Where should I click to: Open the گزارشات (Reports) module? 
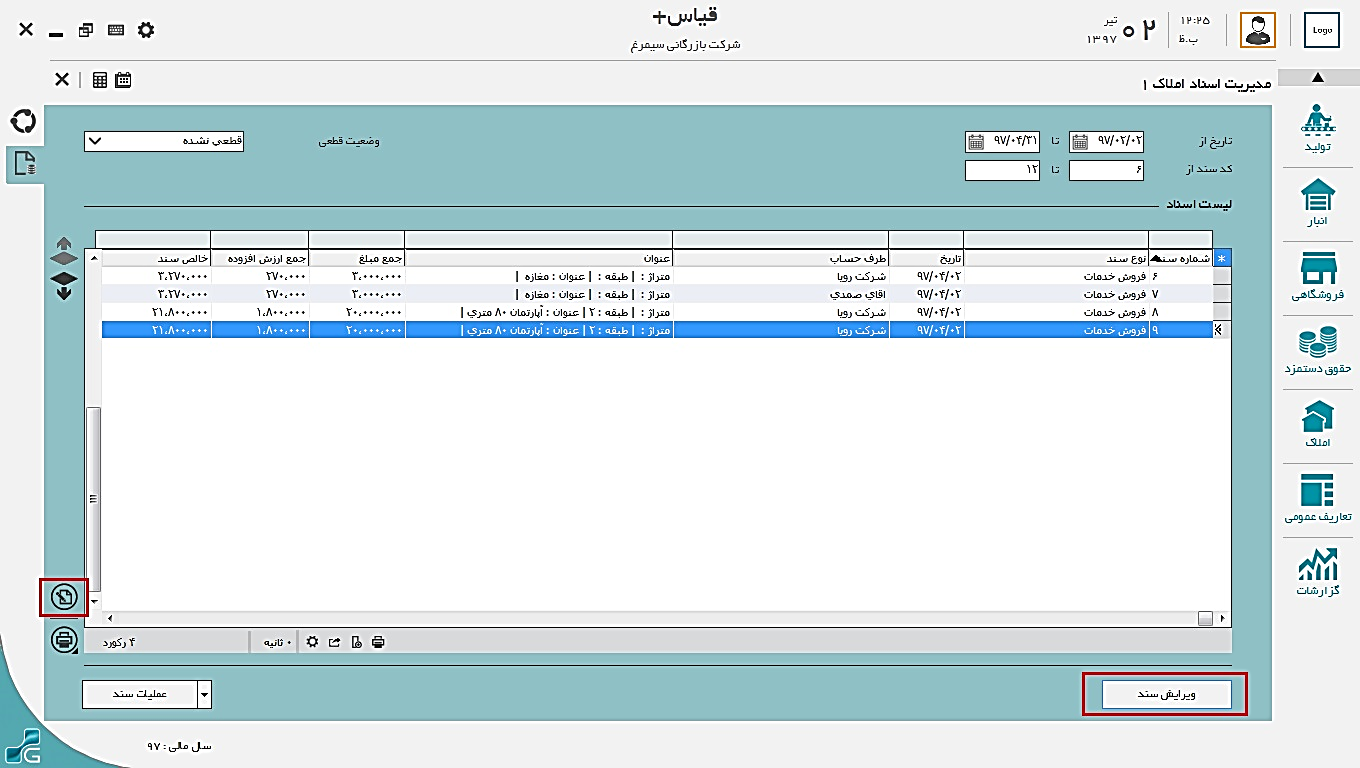pos(1318,572)
